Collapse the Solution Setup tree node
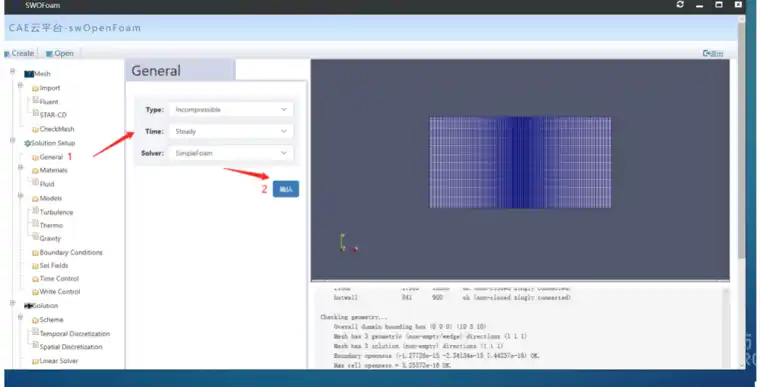This screenshot has width=760, height=387. coord(13,141)
